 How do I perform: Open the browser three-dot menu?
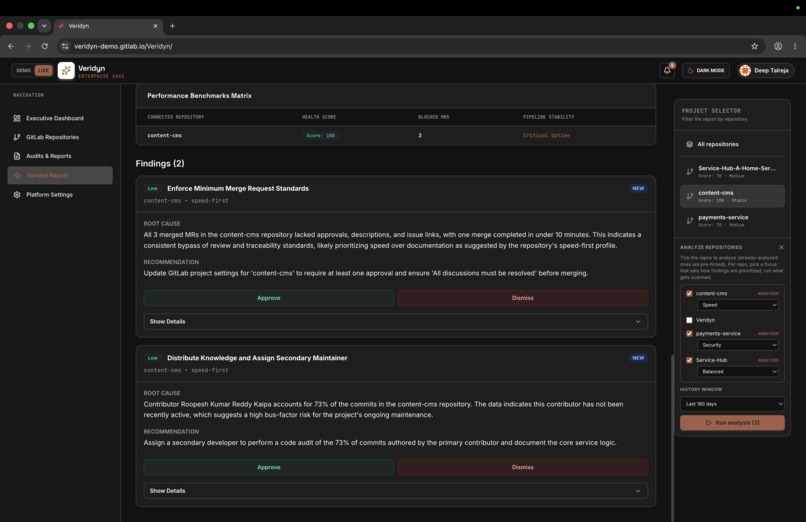795,46
